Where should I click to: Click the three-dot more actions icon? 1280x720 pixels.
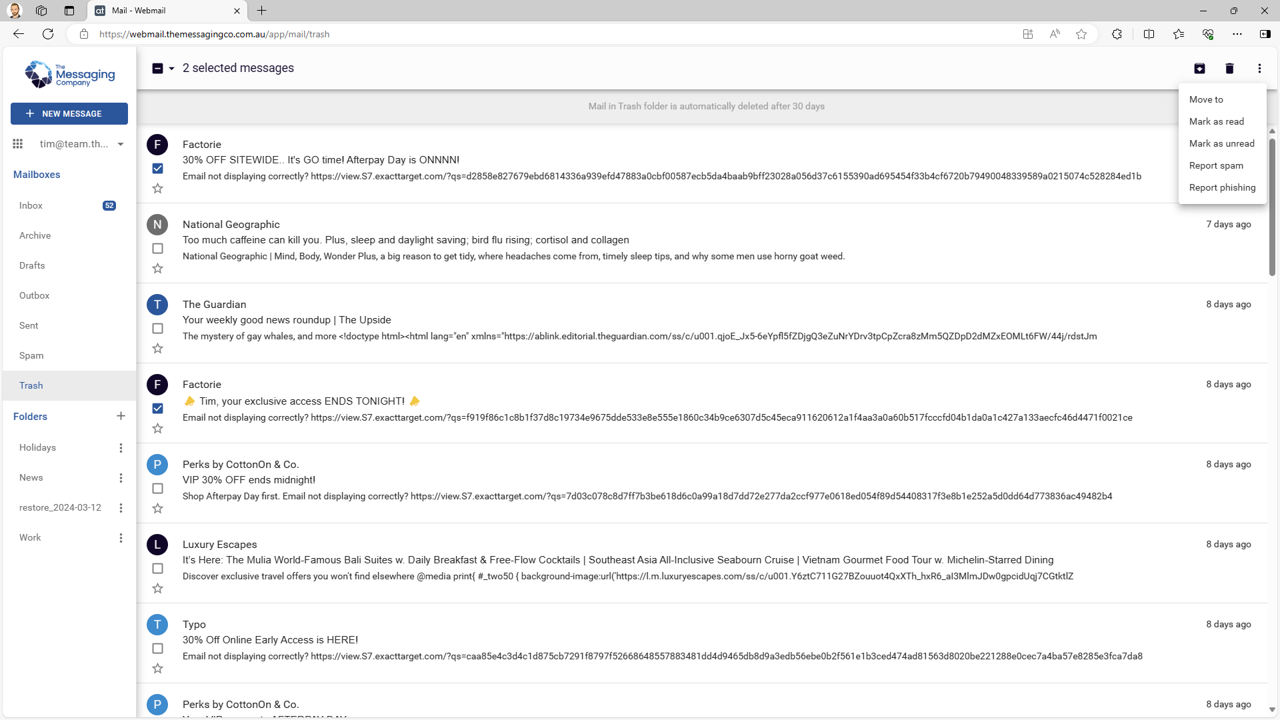1260,68
